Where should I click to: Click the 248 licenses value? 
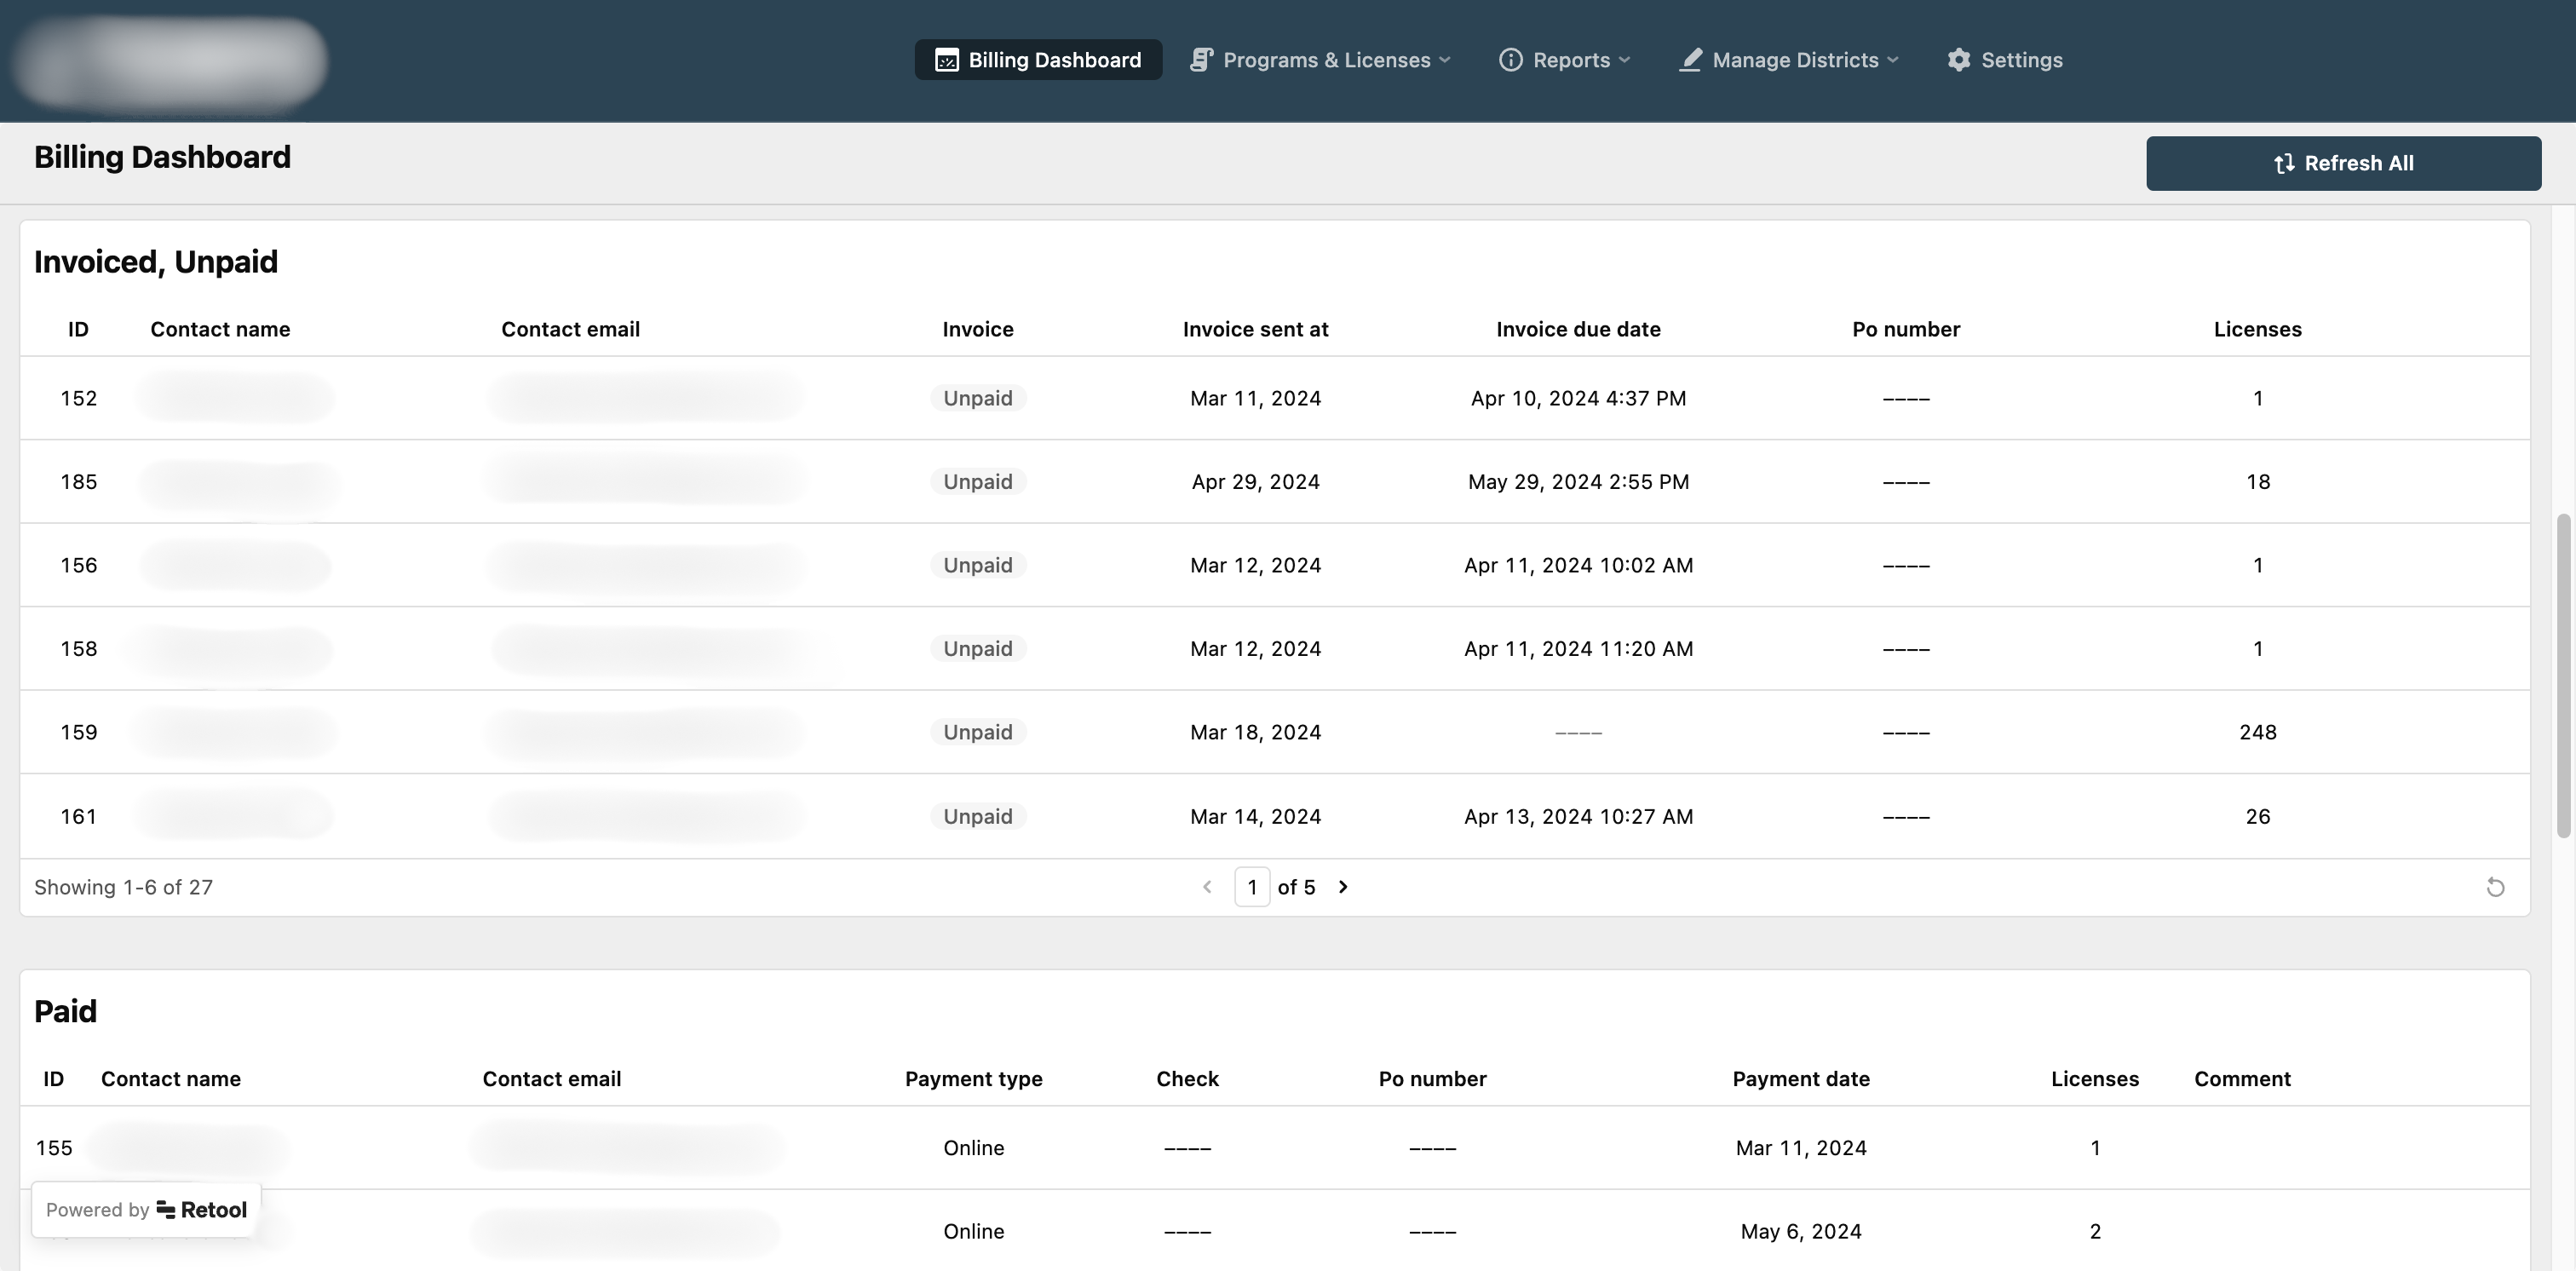point(2257,732)
